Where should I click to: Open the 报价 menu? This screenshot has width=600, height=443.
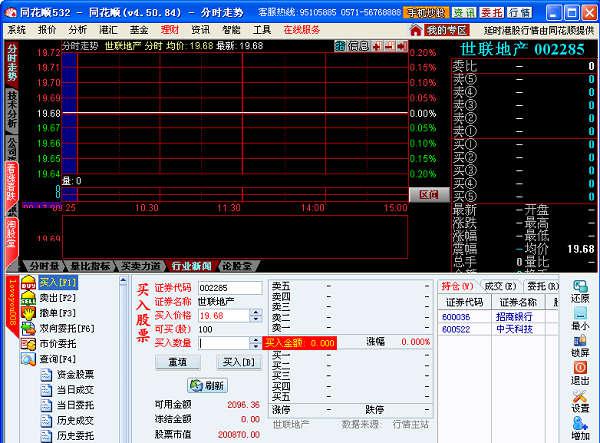tap(47, 30)
